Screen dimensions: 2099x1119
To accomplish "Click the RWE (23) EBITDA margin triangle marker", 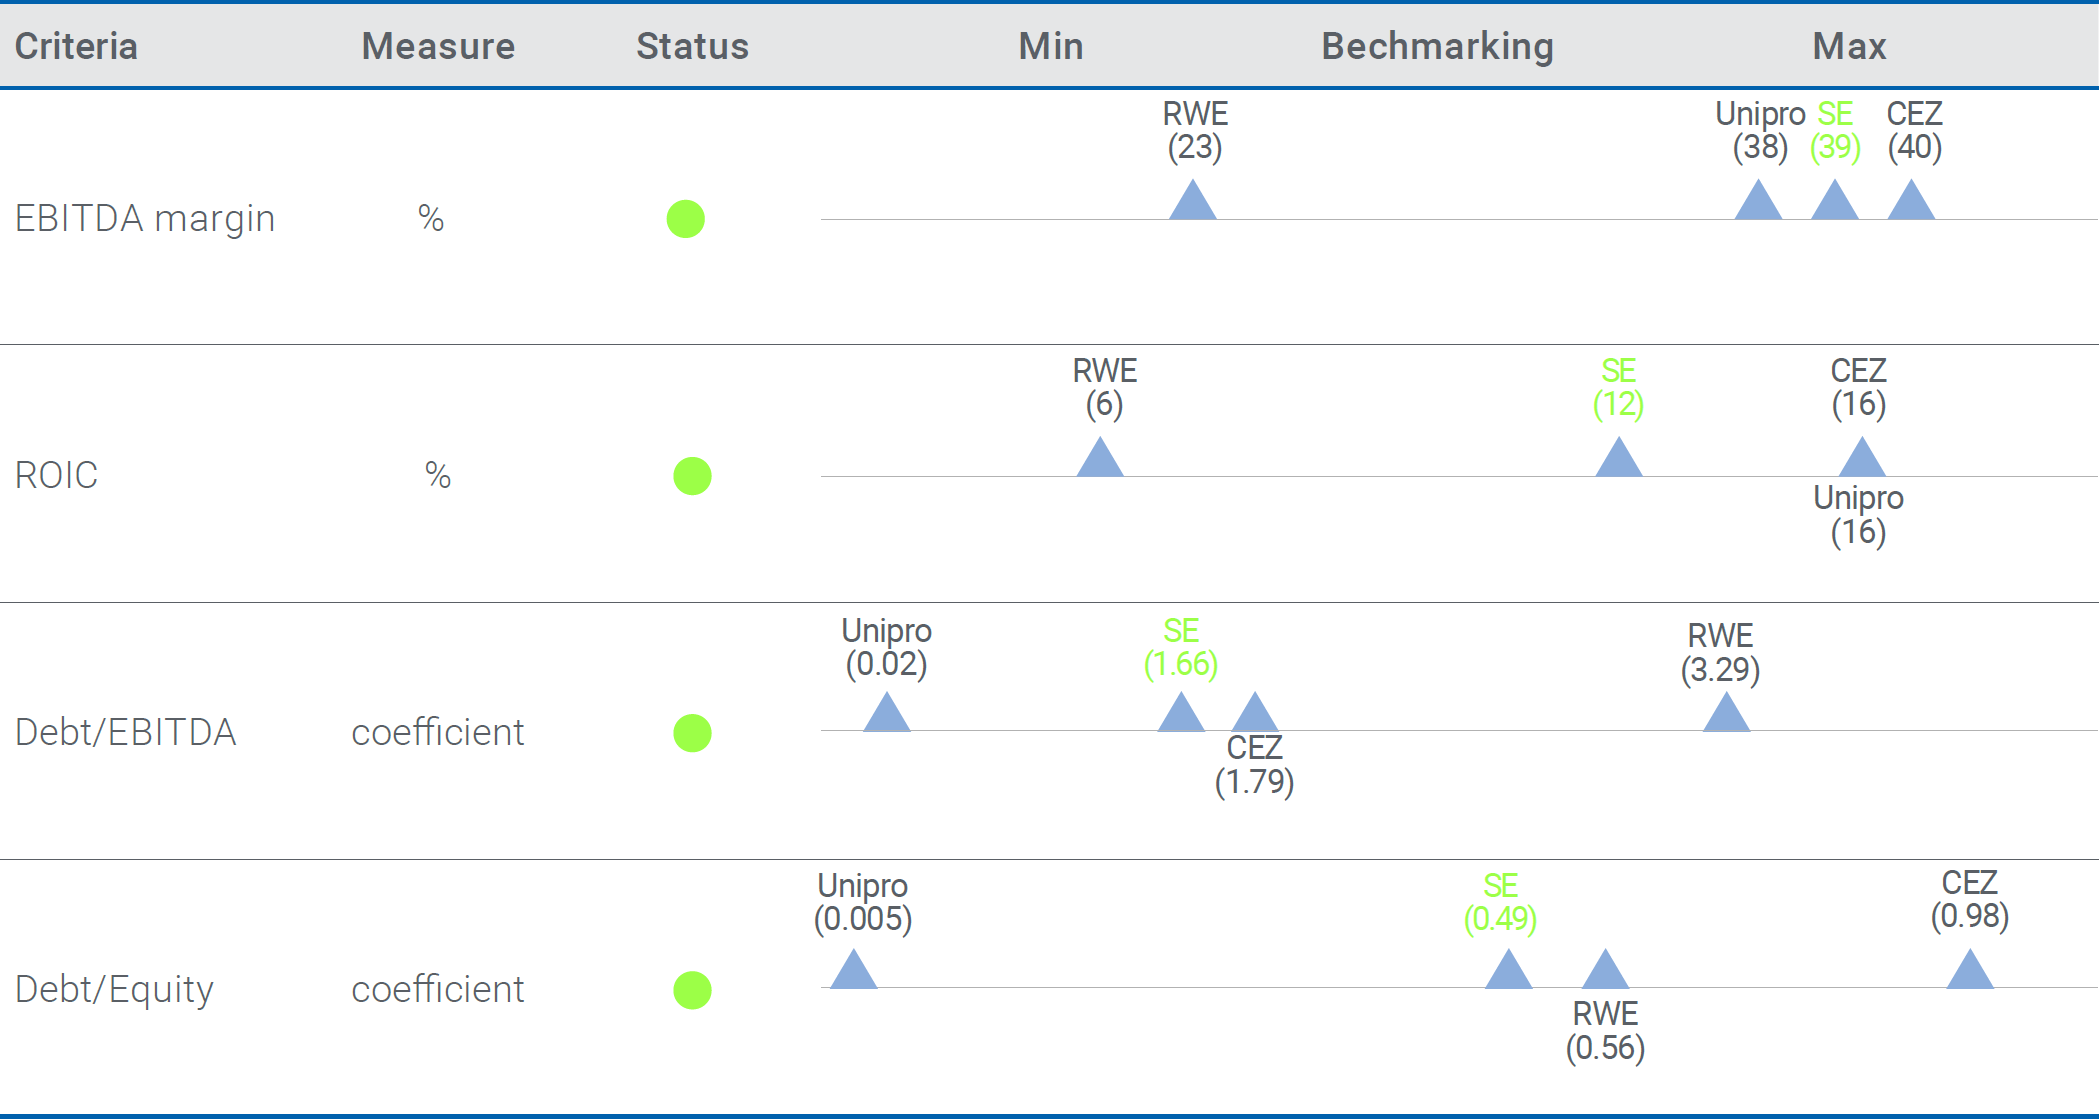I will pyautogui.click(x=1192, y=202).
